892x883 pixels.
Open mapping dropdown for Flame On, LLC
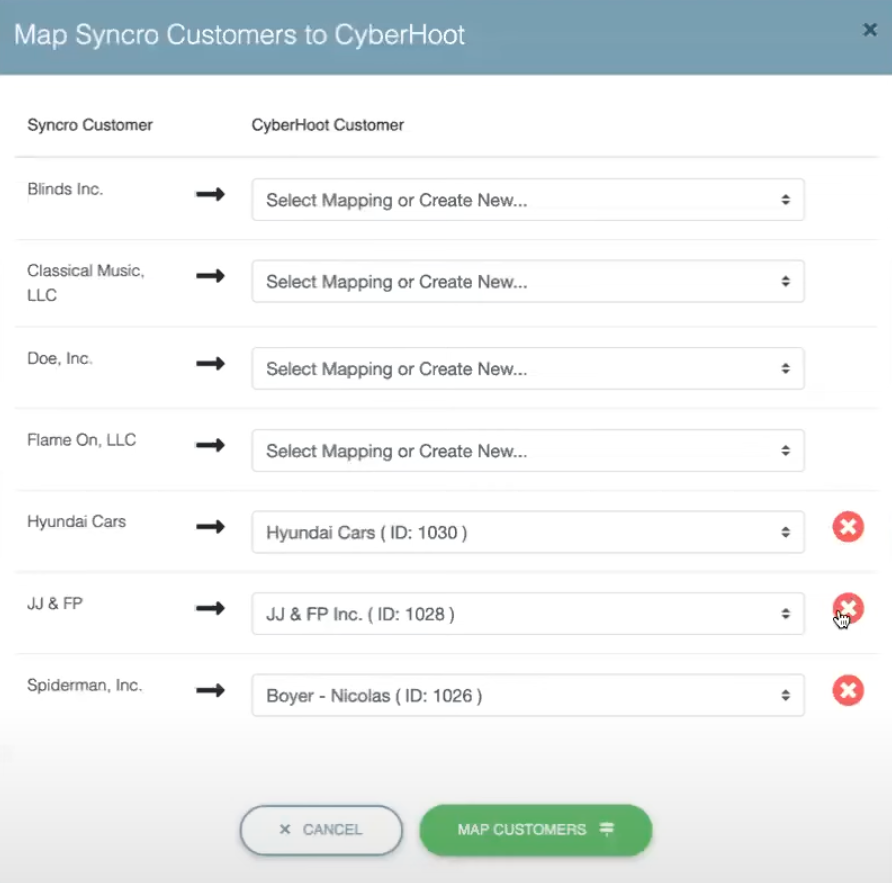tap(528, 451)
